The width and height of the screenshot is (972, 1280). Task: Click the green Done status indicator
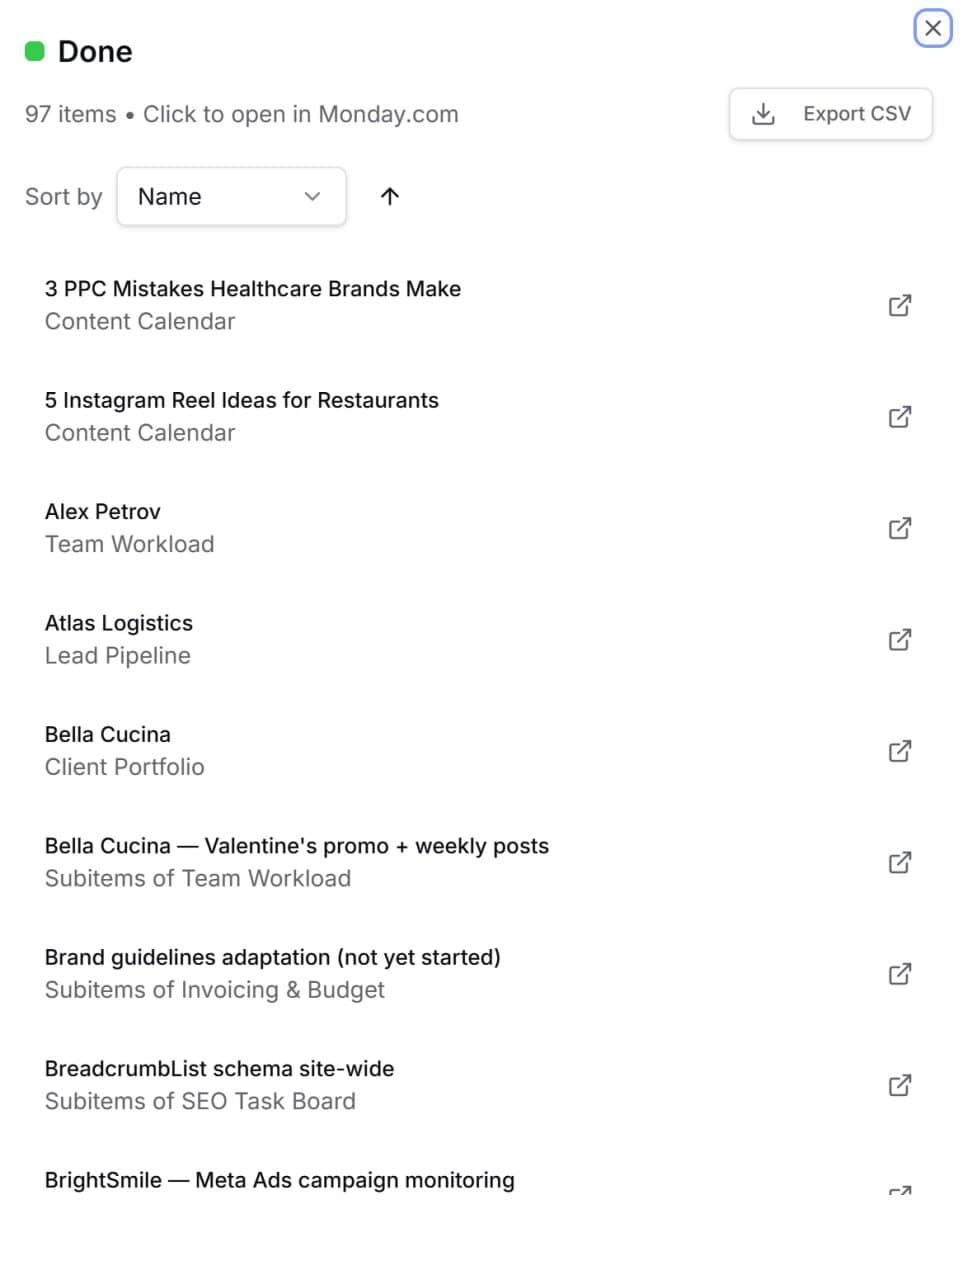point(36,50)
